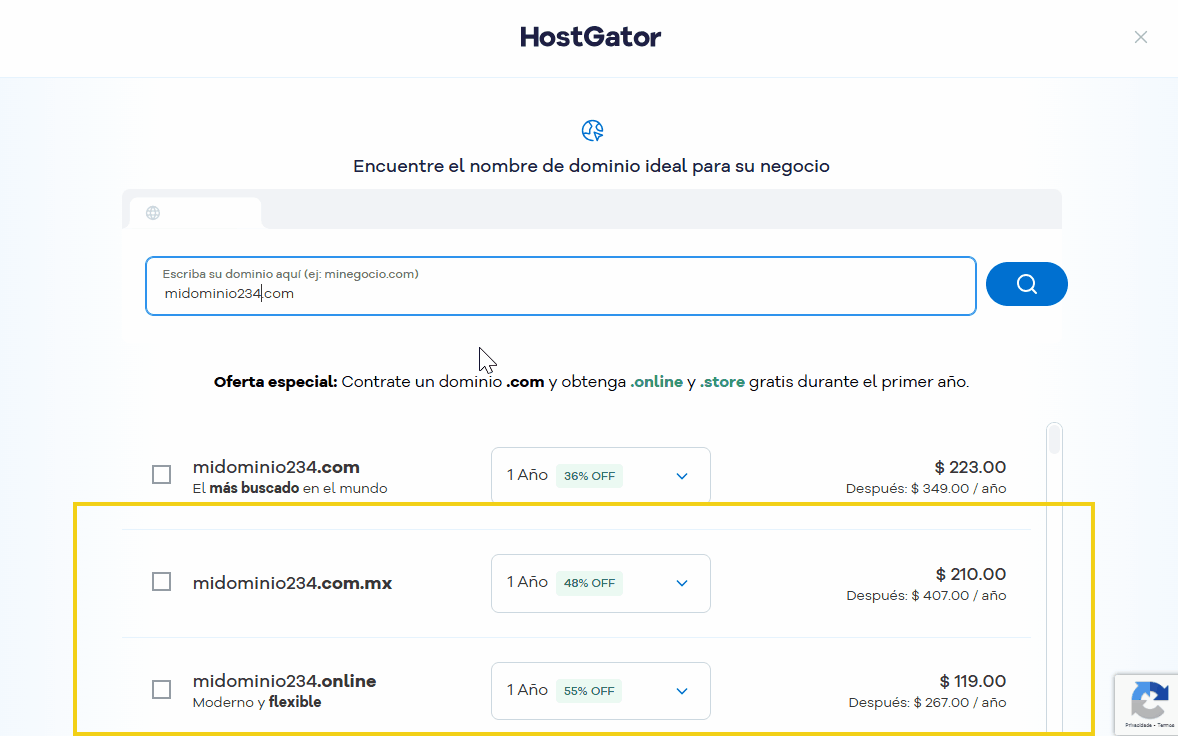Check the midominio234.com checkbox

pyautogui.click(x=162, y=475)
